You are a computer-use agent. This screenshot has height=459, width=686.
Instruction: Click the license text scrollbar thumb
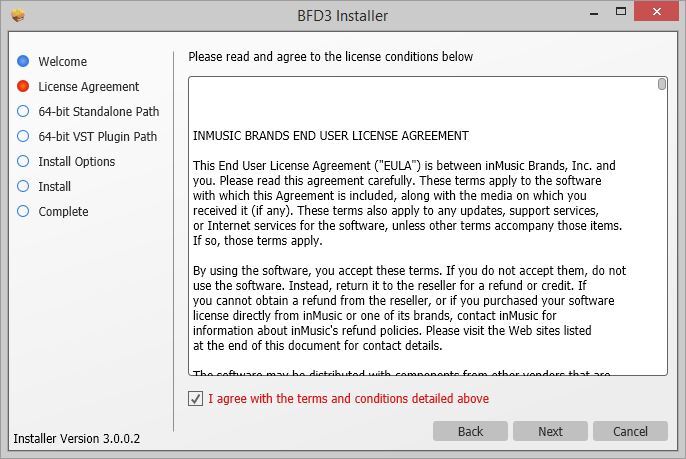click(x=662, y=84)
